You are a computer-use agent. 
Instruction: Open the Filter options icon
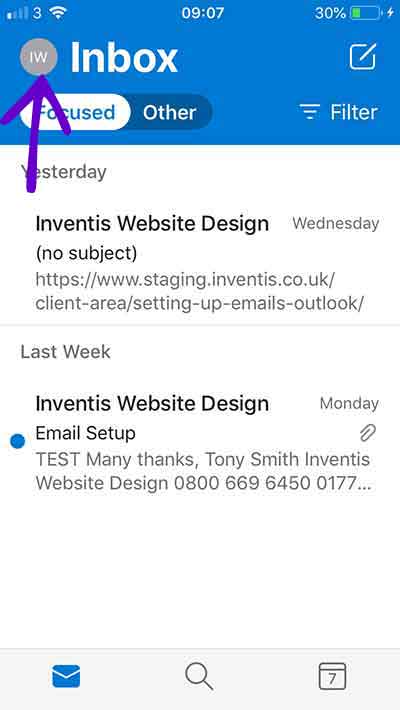pos(310,112)
